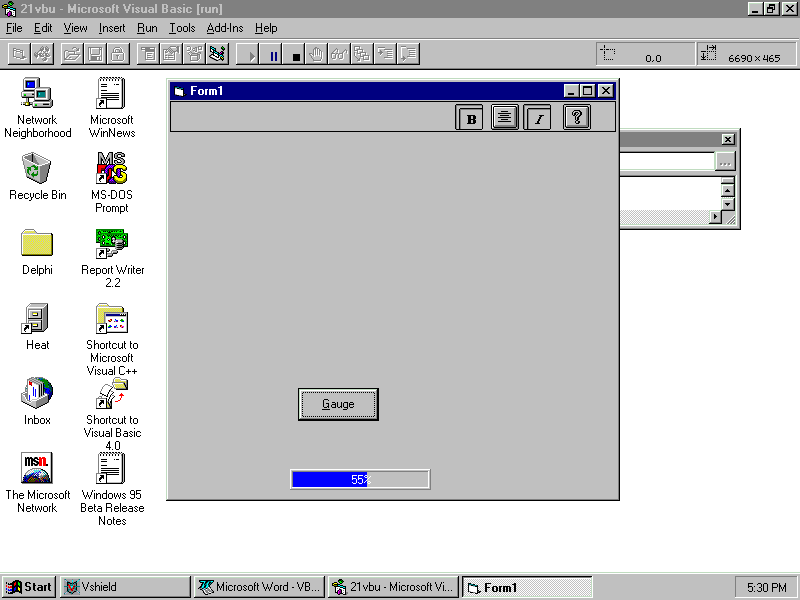Toggle the Bold (B) button in Form1
This screenshot has height=600, width=800.
(x=470, y=118)
